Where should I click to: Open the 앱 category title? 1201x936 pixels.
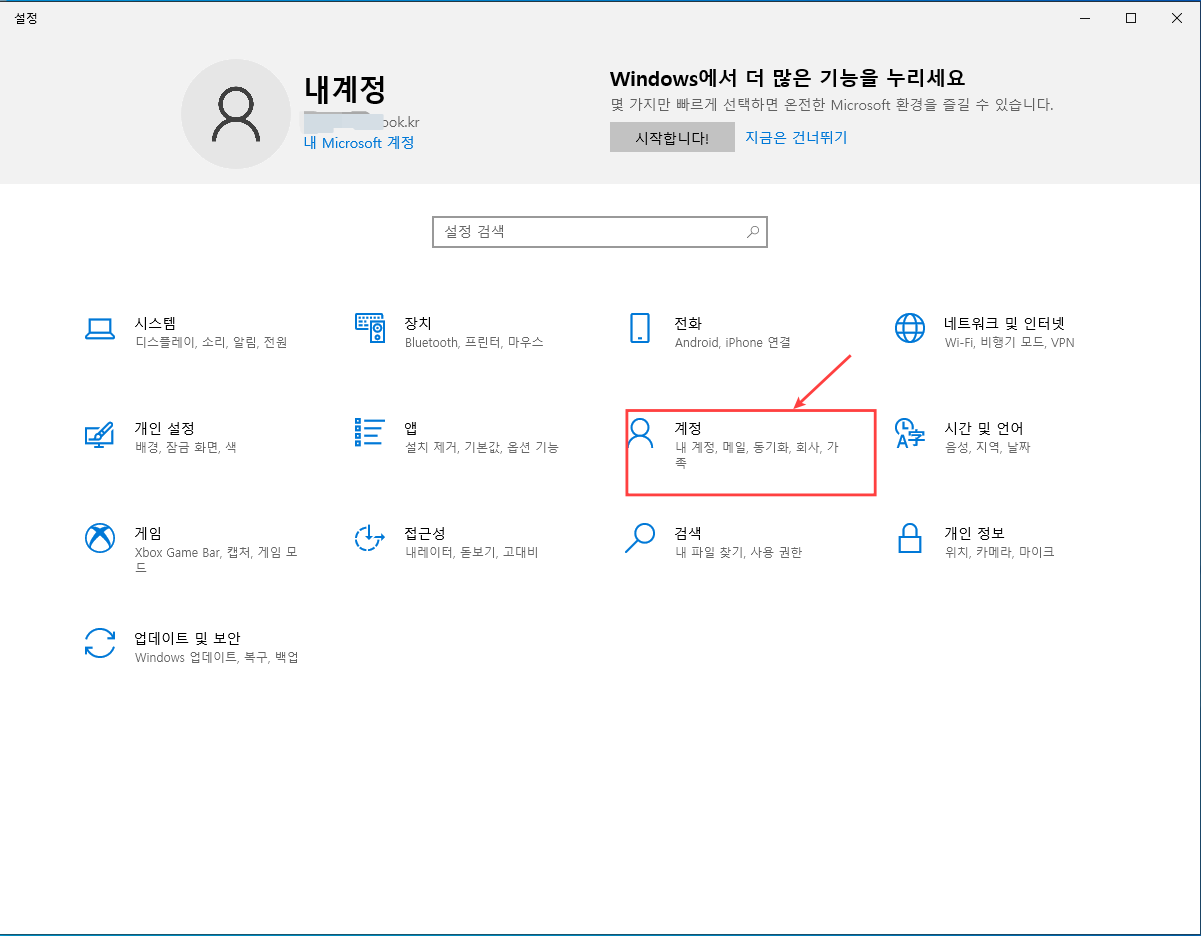[x=411, y=428]
